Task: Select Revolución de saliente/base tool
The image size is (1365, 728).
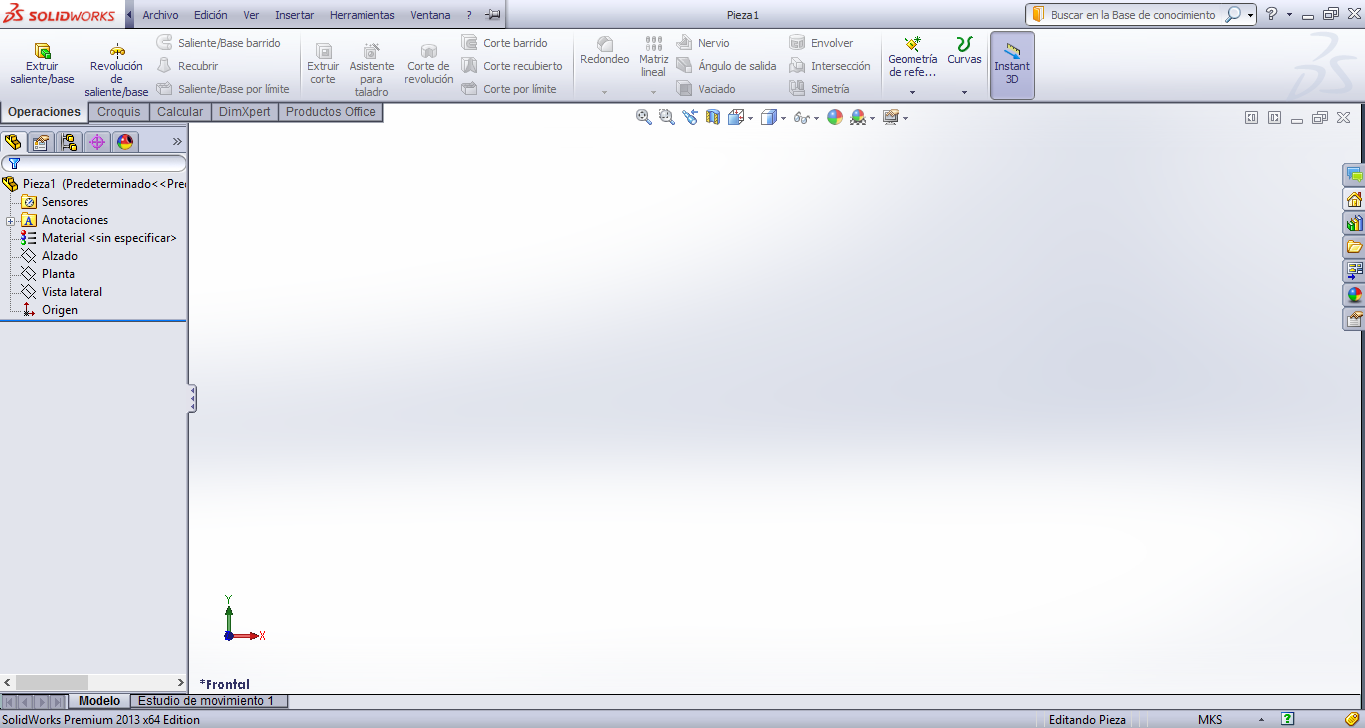Action: pos(116,70)
